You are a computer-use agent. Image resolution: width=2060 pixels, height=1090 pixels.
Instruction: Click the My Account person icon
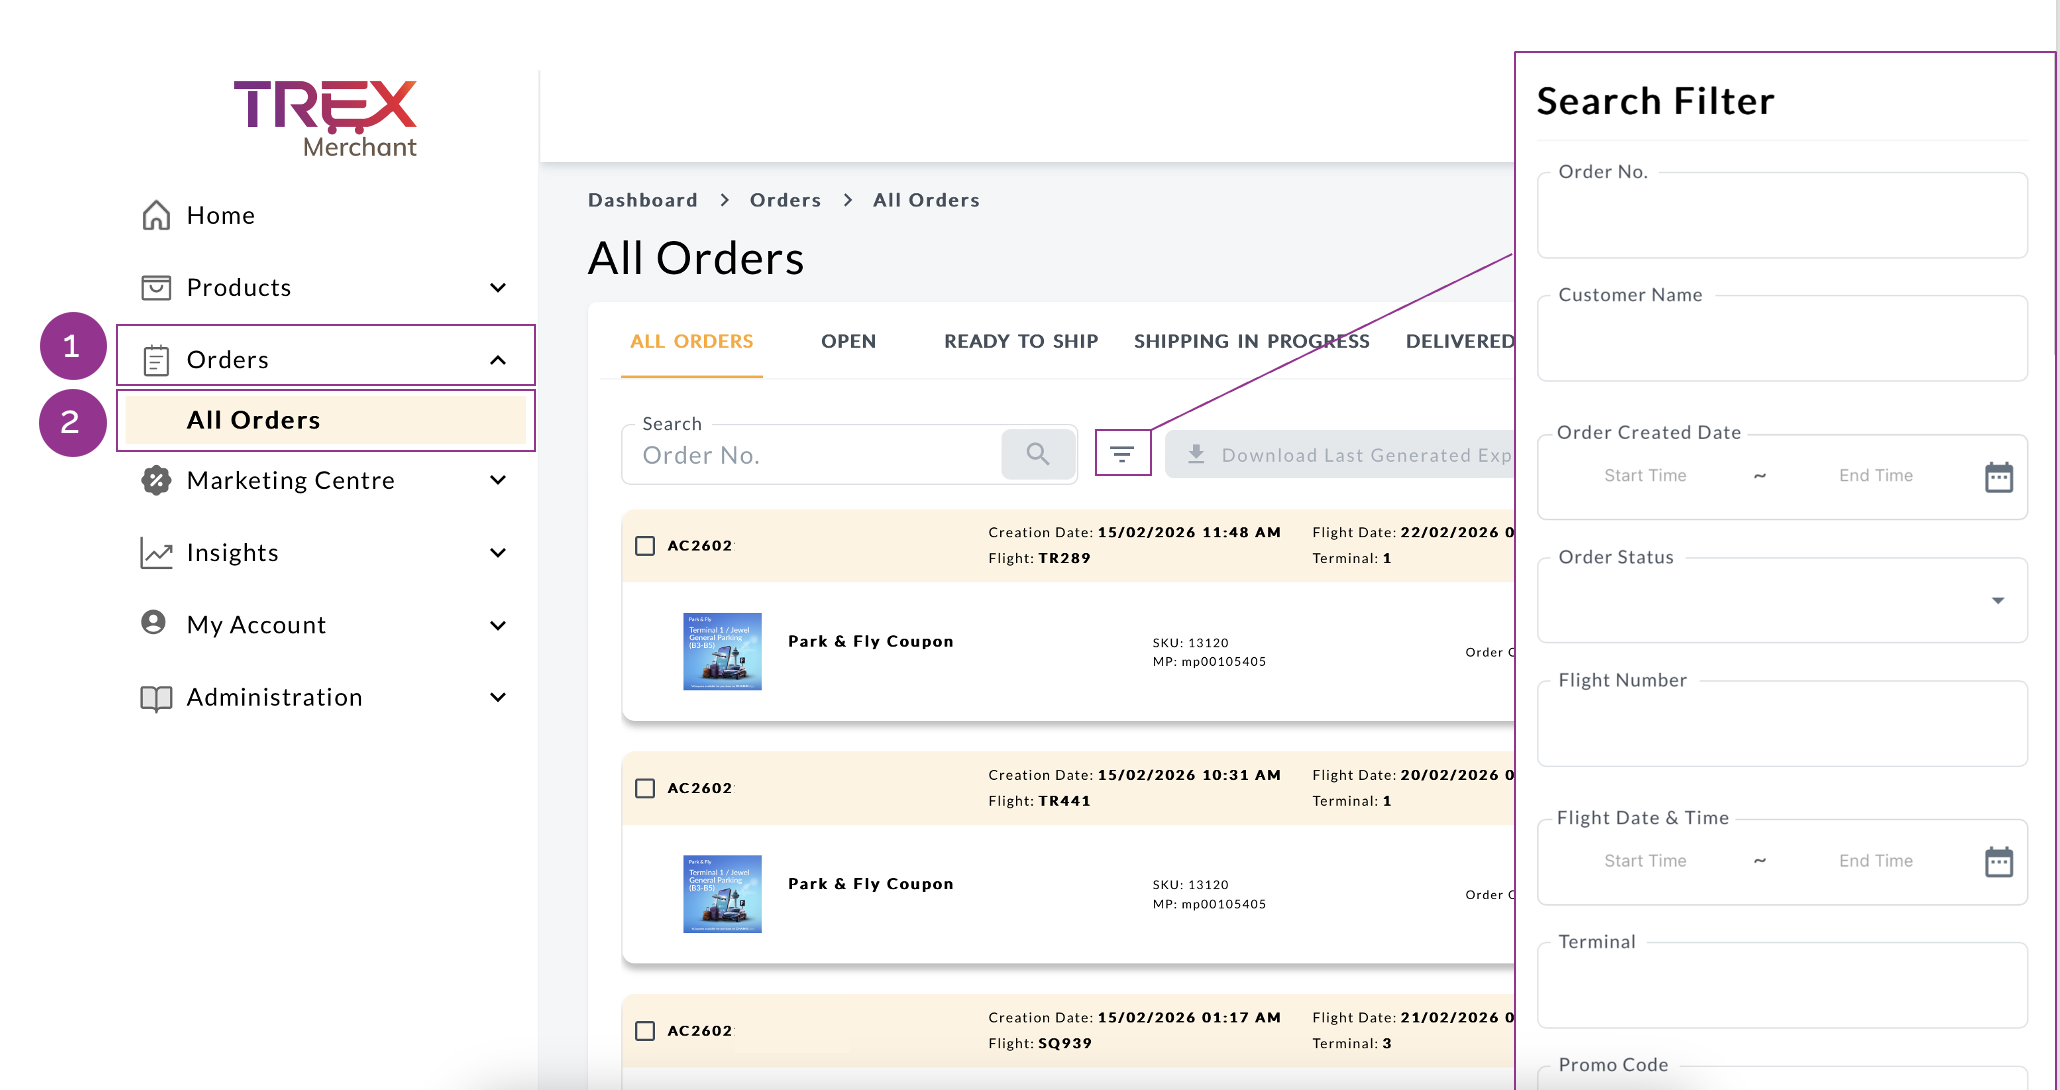click(x=154, y=623)
